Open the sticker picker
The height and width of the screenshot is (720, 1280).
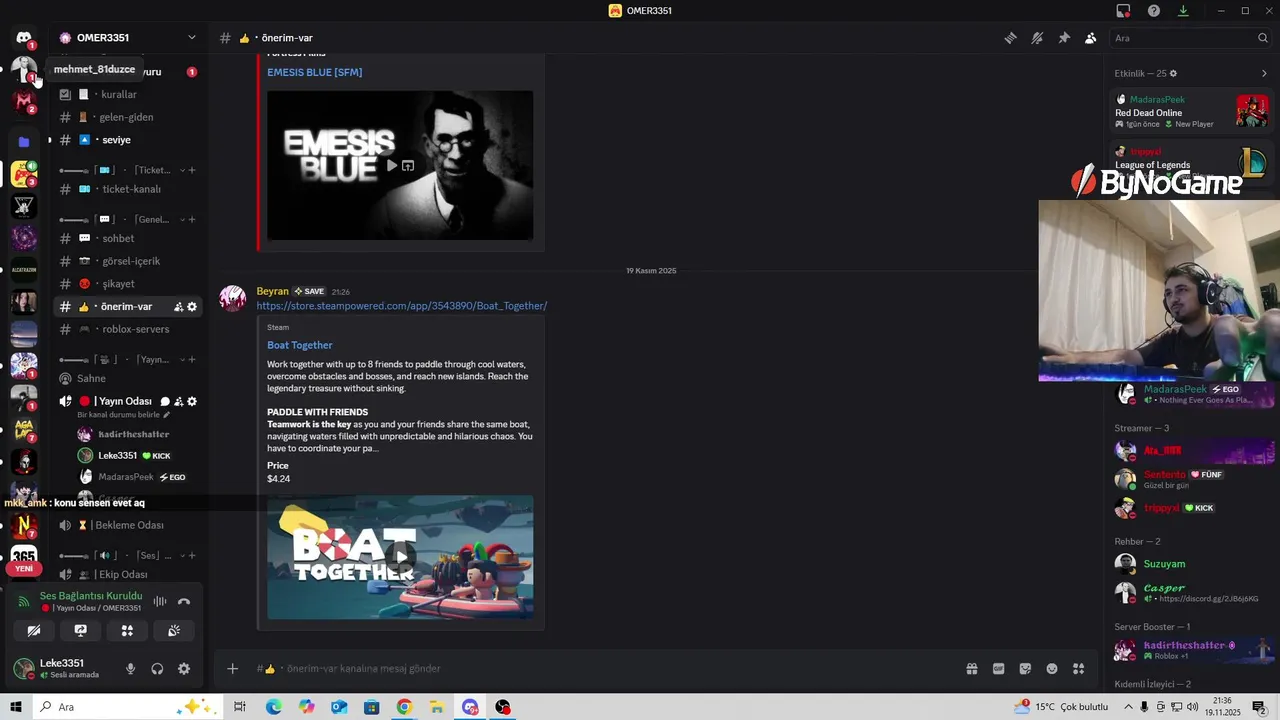click(1025, 669)
